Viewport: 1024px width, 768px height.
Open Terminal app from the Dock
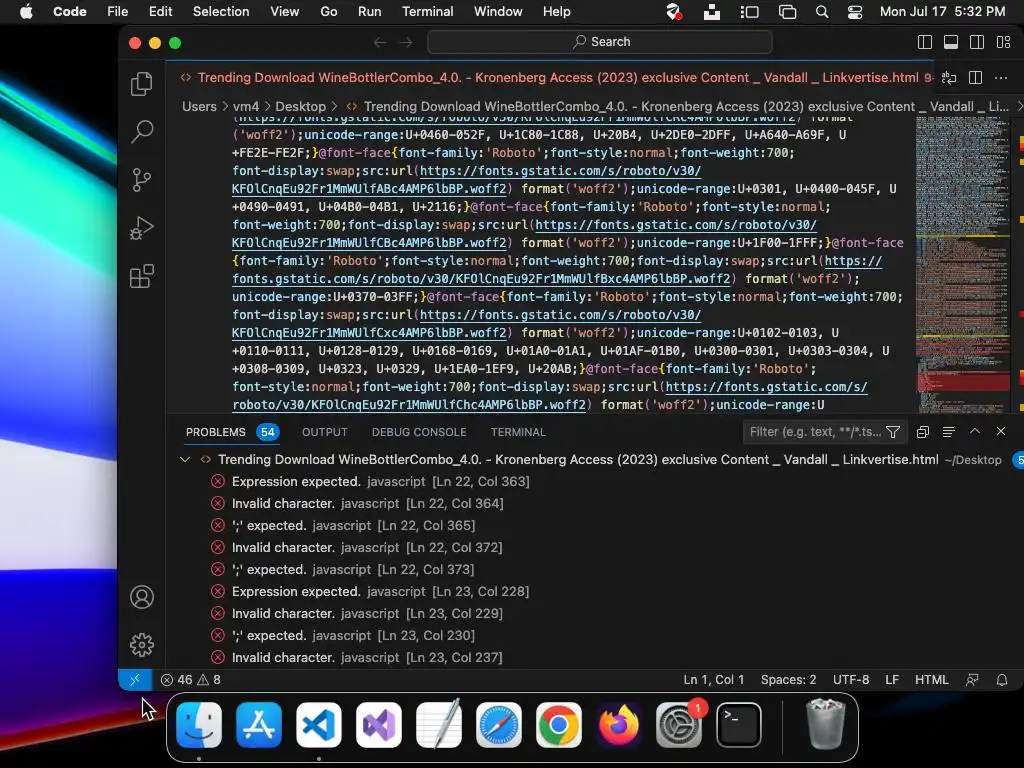click(x=739, y=725)
